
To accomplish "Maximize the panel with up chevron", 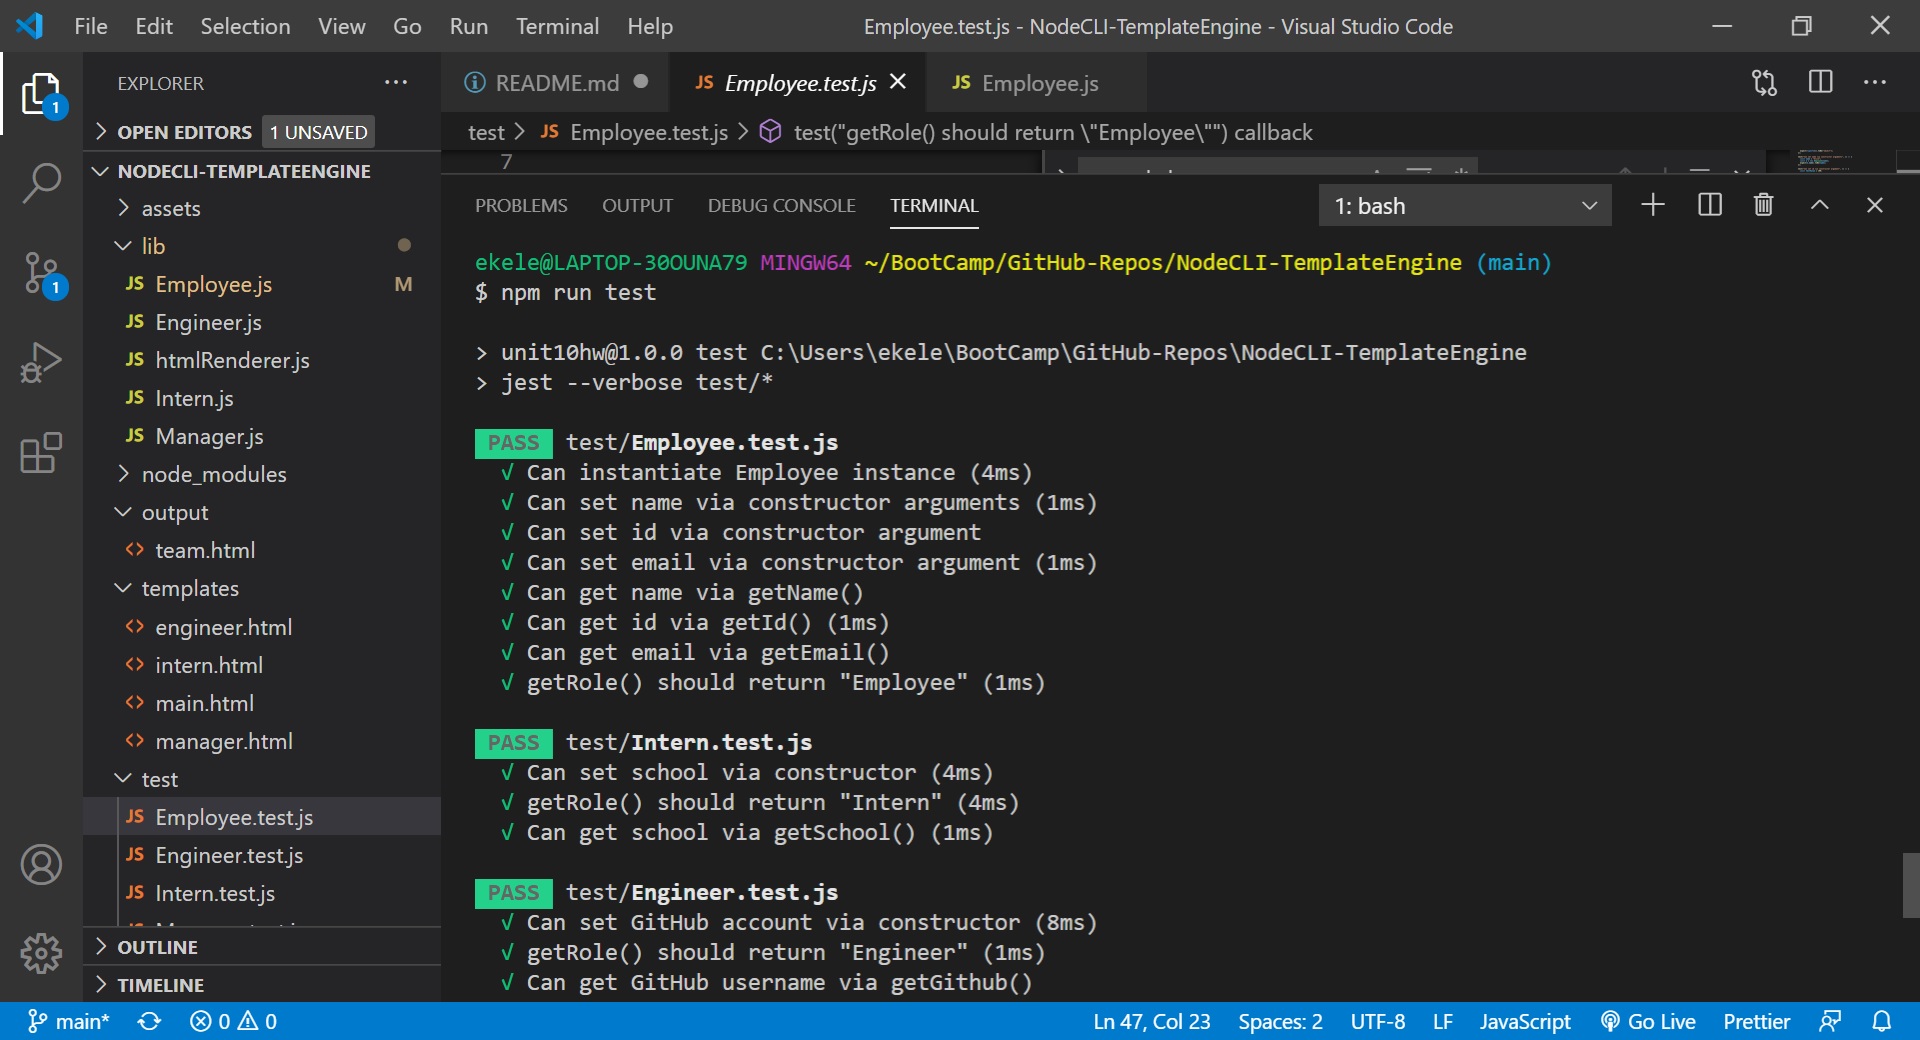I will pos(1820,205).
